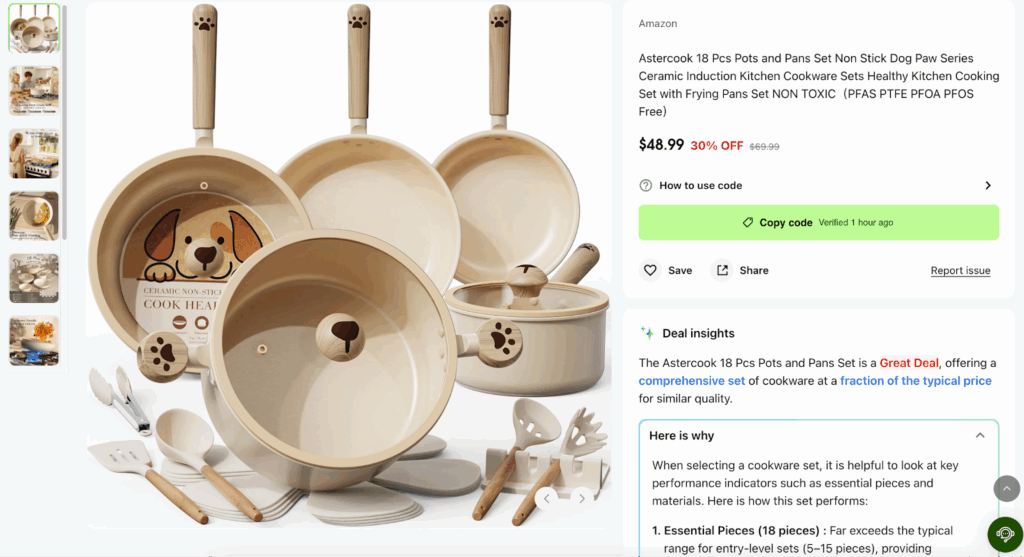Click the Share icon
Screen dimensions: 1024x557
click(x=721, y=270)
